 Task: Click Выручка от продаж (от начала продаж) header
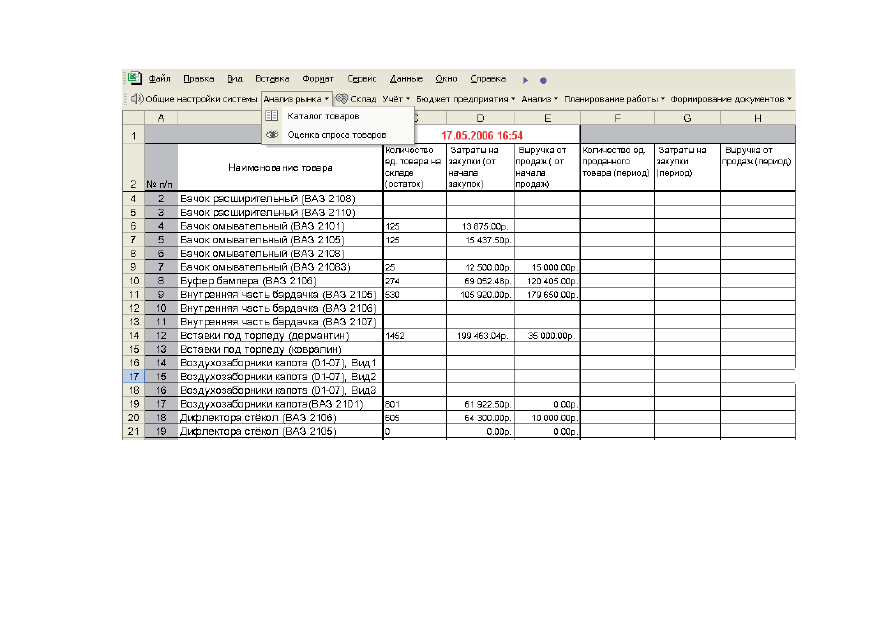point(547,167)
